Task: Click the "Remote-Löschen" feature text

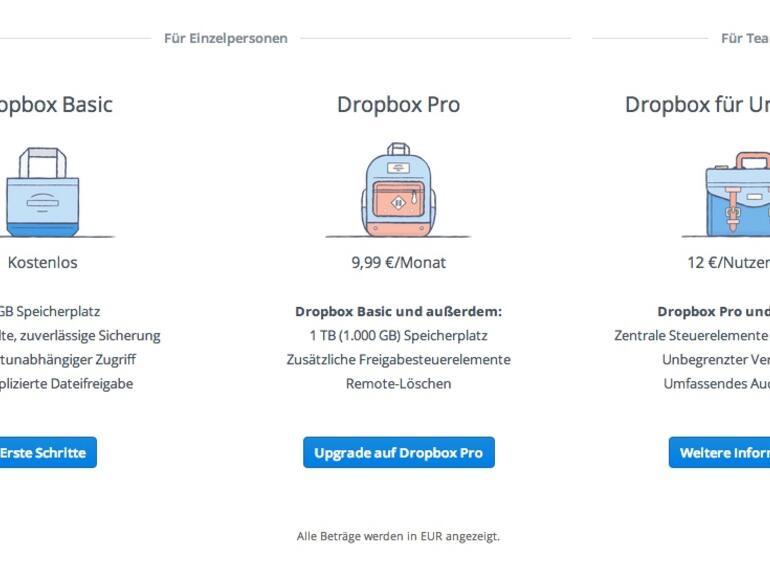Action: (398, 384)
